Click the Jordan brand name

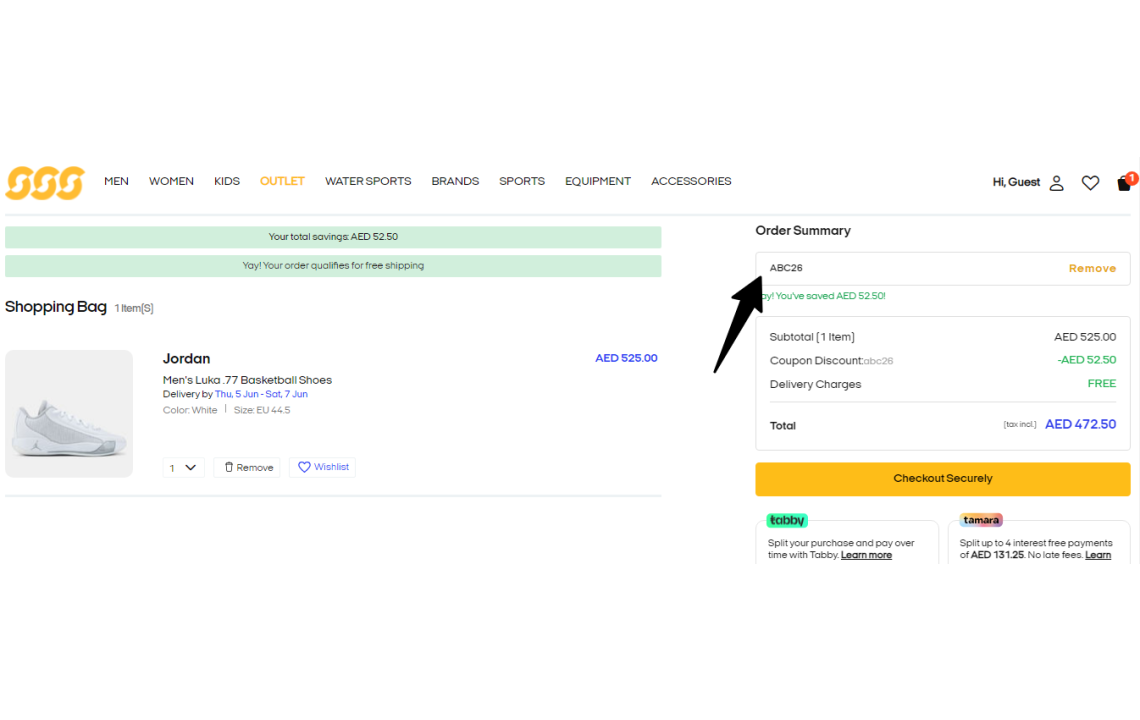[x=186, y=359]
